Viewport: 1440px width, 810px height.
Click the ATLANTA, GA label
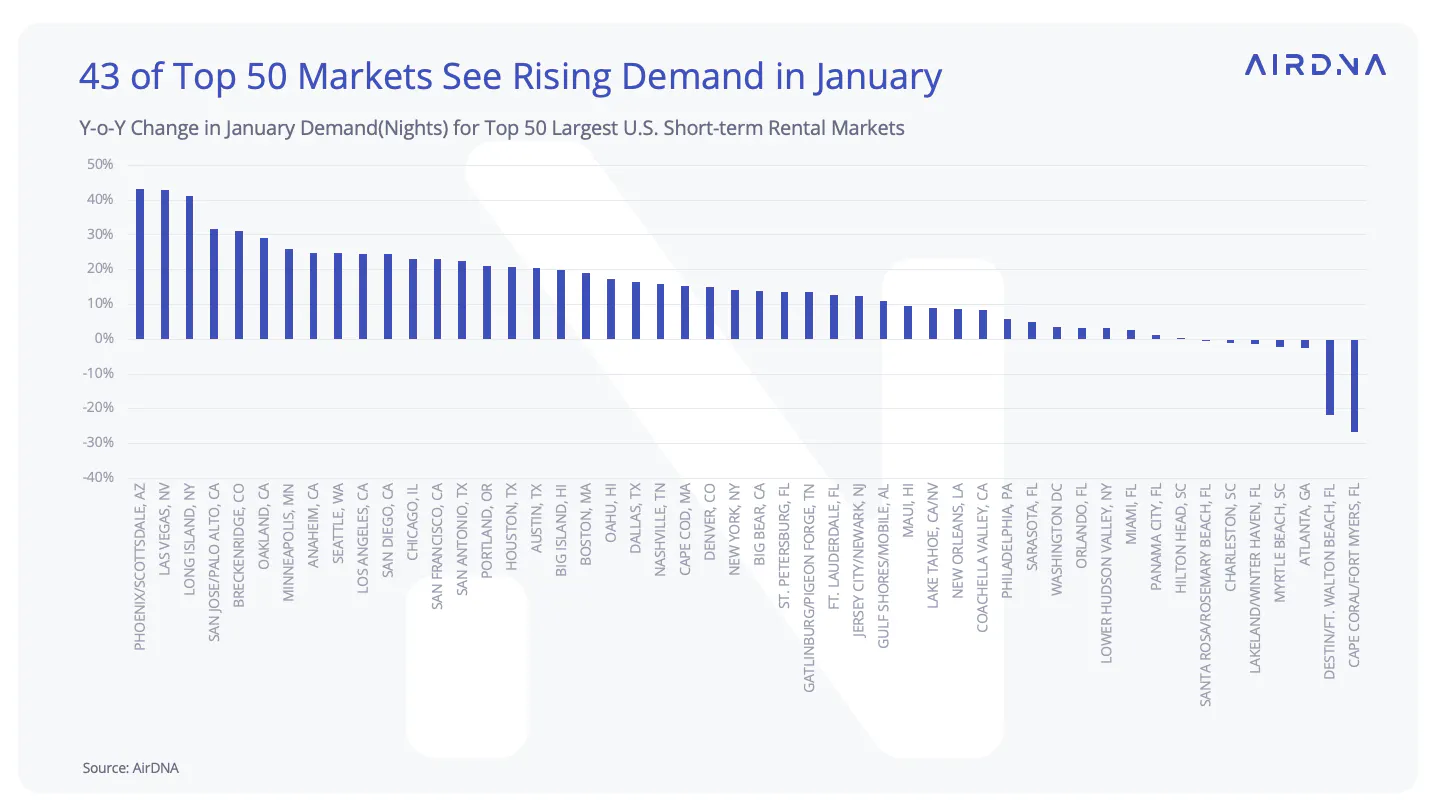(x=1305, y=524)
